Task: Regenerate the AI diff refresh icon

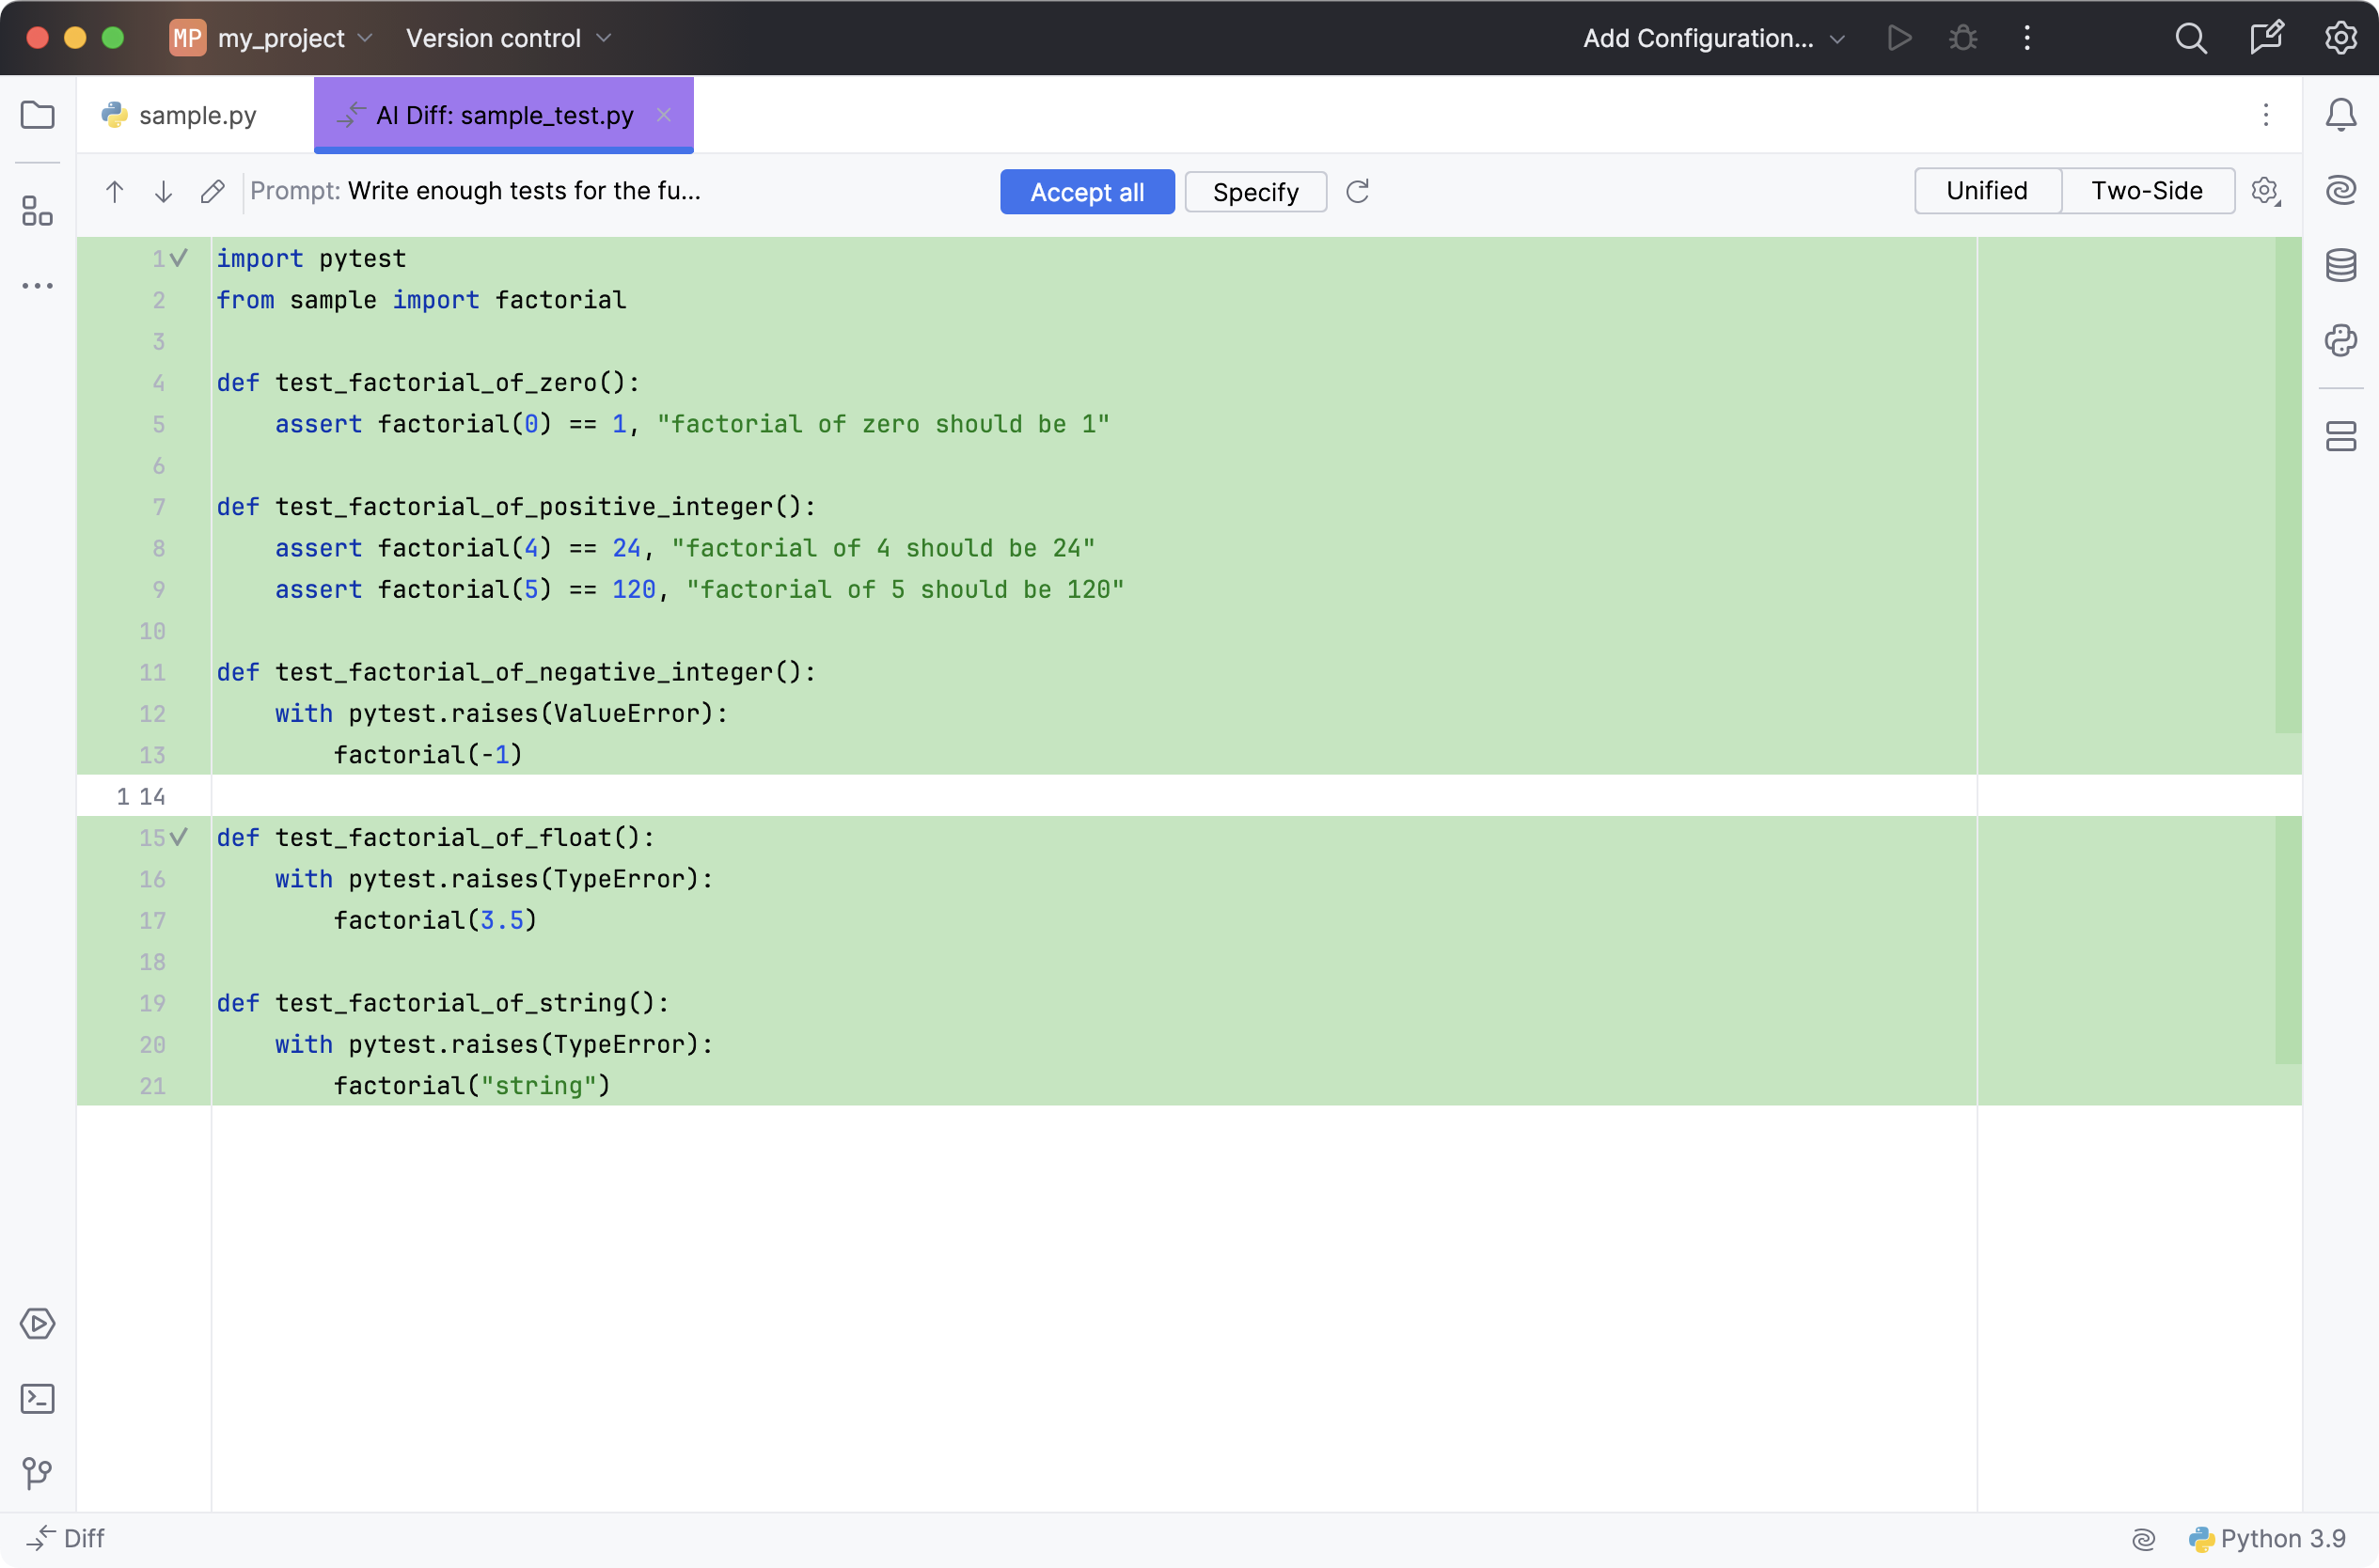Action: pos(1357,191)
